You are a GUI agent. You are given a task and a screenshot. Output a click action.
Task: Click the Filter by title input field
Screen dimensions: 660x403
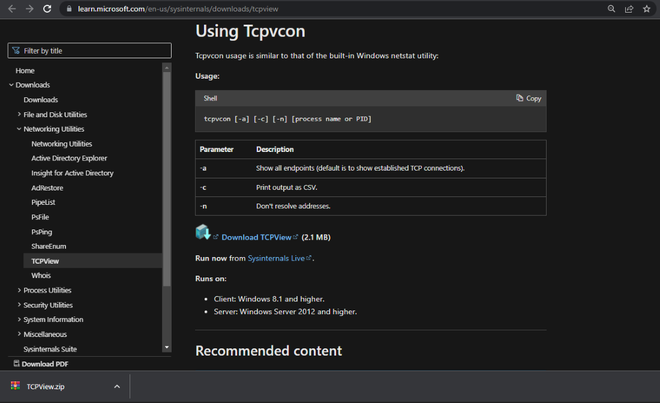(88, 50)
